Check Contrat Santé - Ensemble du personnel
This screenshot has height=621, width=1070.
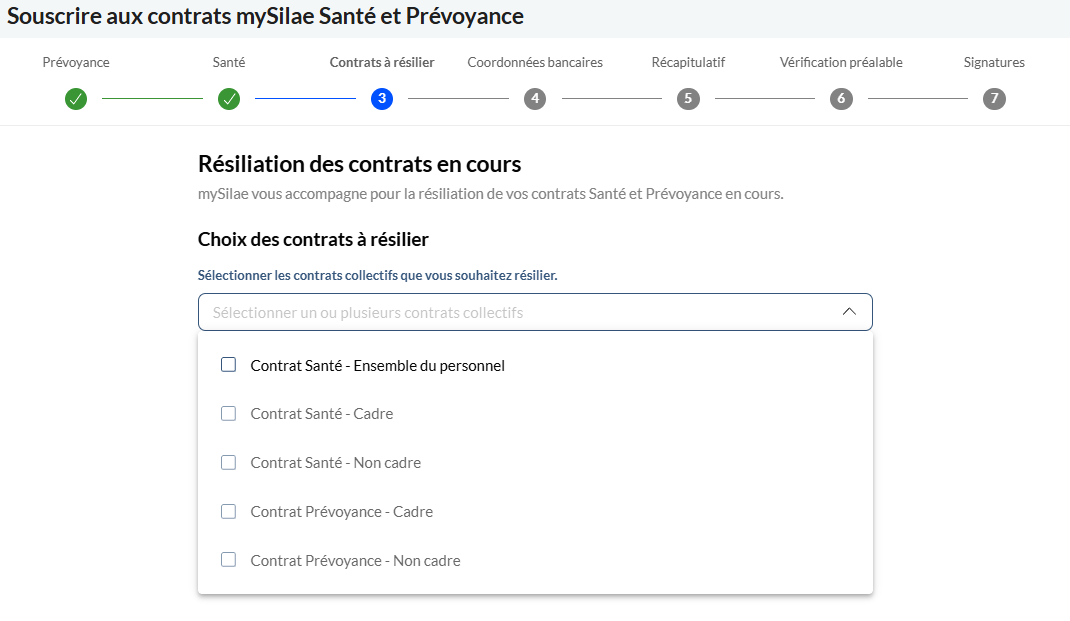point(229,365)
